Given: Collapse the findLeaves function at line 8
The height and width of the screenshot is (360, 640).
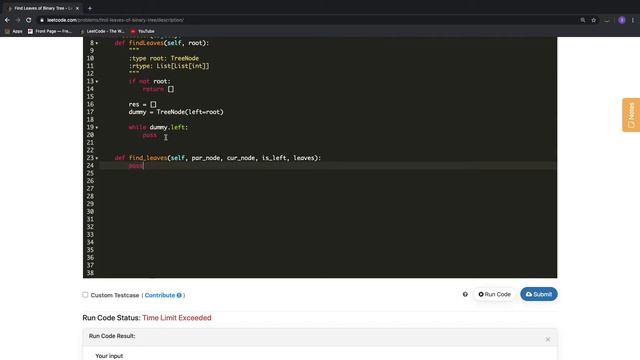Looking at the screenshot, I should pos(97,43).
